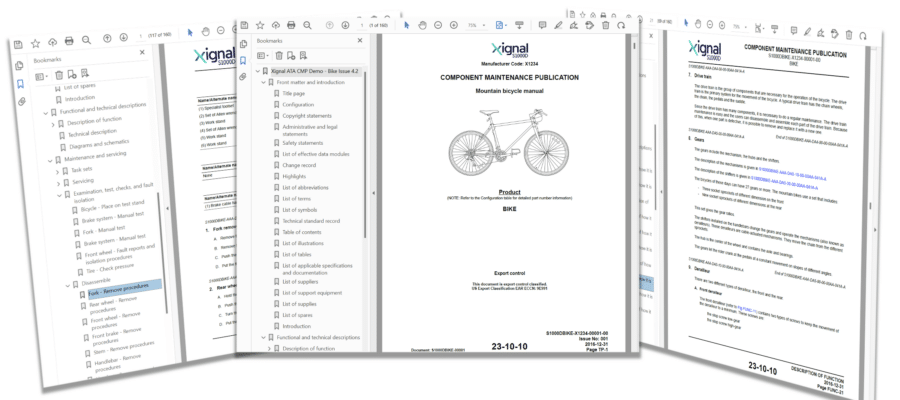Add new bookmark icon, center panel
Screen dimensions: 900x400
pyautogui.click(x=291, y=56)
